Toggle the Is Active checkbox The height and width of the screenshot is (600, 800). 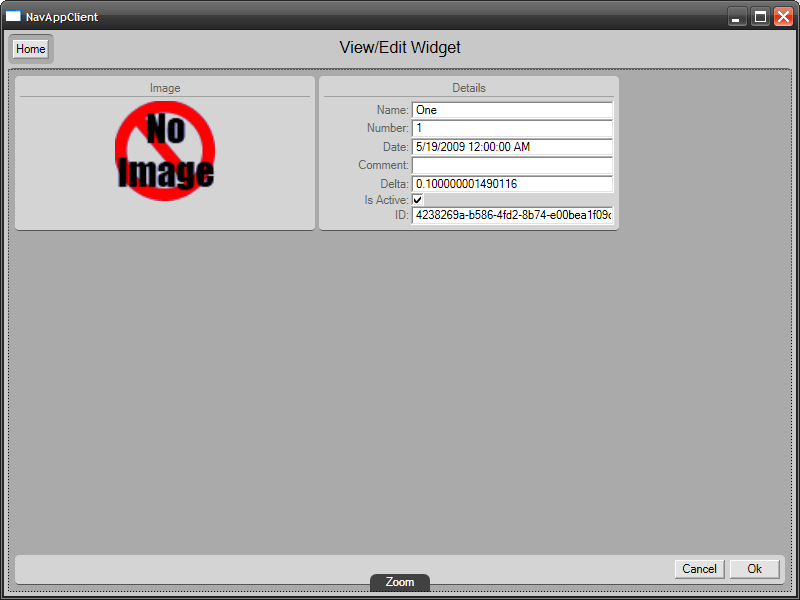[x=417, y=199]
